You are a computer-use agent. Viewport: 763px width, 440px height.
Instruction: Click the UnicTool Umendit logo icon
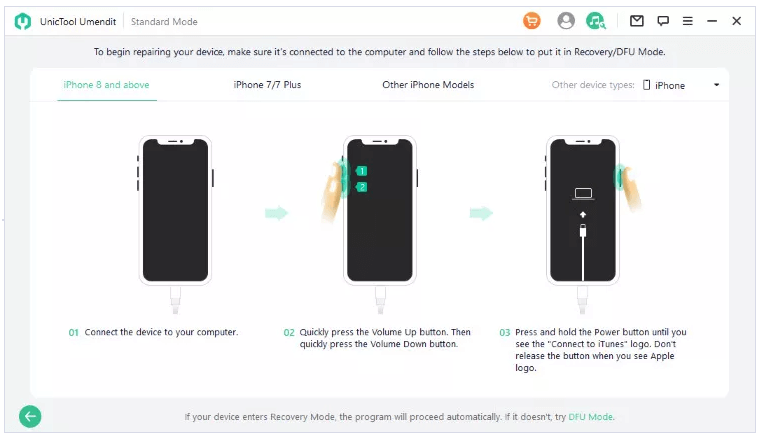tap(23, 21)
